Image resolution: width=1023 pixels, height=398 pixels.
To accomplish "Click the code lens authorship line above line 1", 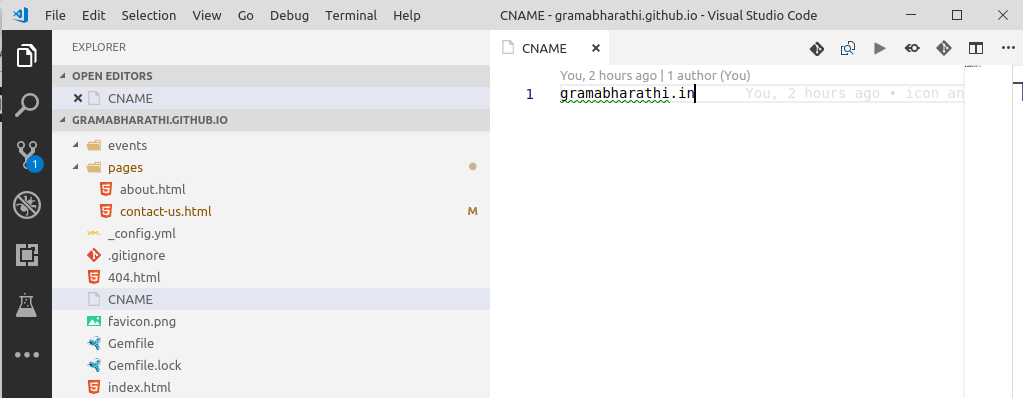I will coord(655,76).
